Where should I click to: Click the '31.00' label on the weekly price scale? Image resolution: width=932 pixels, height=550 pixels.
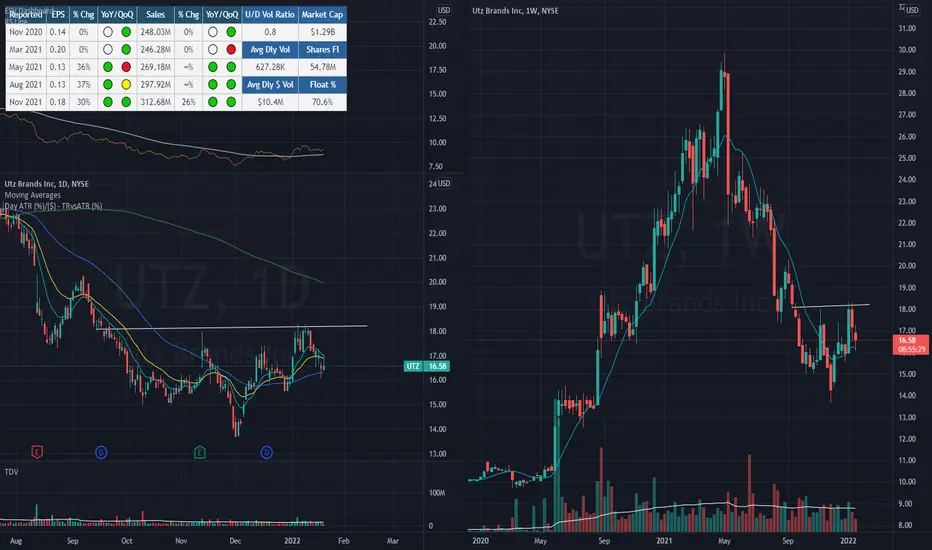coord(907,28)
